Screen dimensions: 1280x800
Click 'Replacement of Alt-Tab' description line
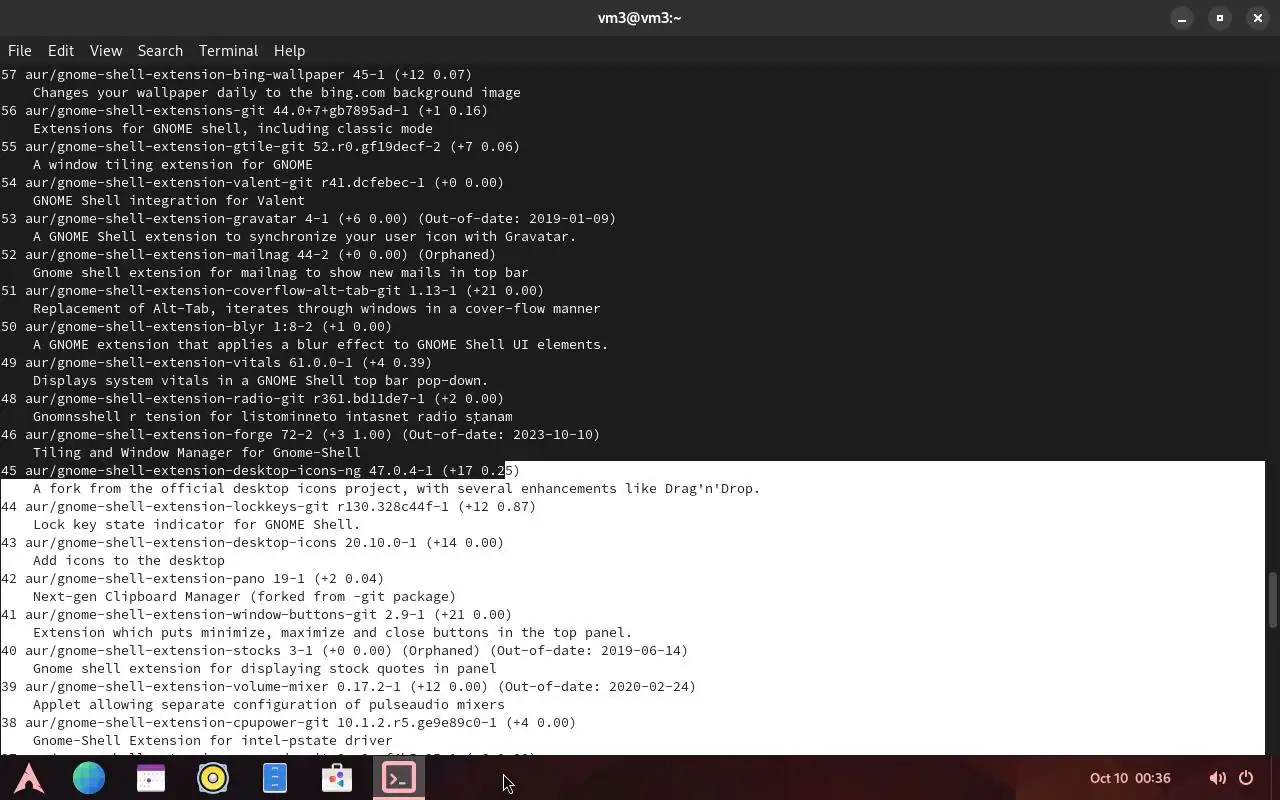[x=317, y=309]
